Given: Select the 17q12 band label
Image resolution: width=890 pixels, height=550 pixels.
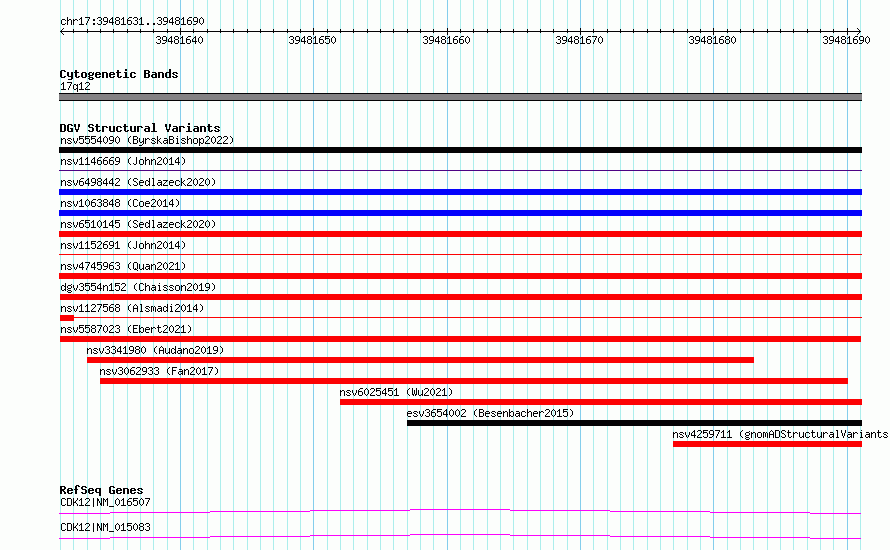Looking at the screenshot, I should [75, 86].
